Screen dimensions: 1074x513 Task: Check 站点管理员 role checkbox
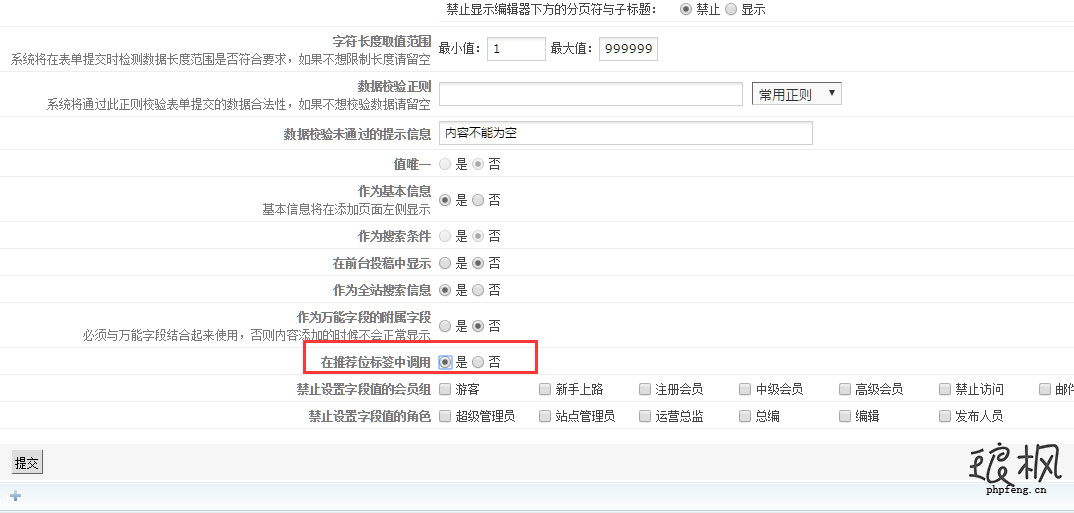click(x=545, y=416)
